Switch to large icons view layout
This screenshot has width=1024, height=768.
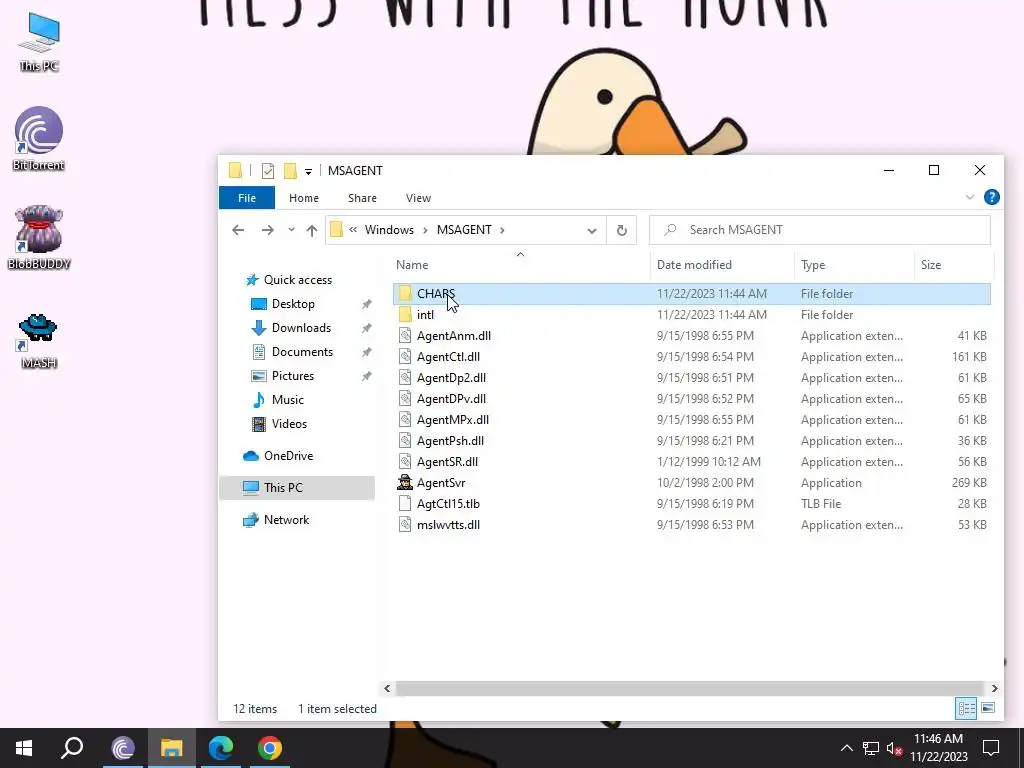988,708
